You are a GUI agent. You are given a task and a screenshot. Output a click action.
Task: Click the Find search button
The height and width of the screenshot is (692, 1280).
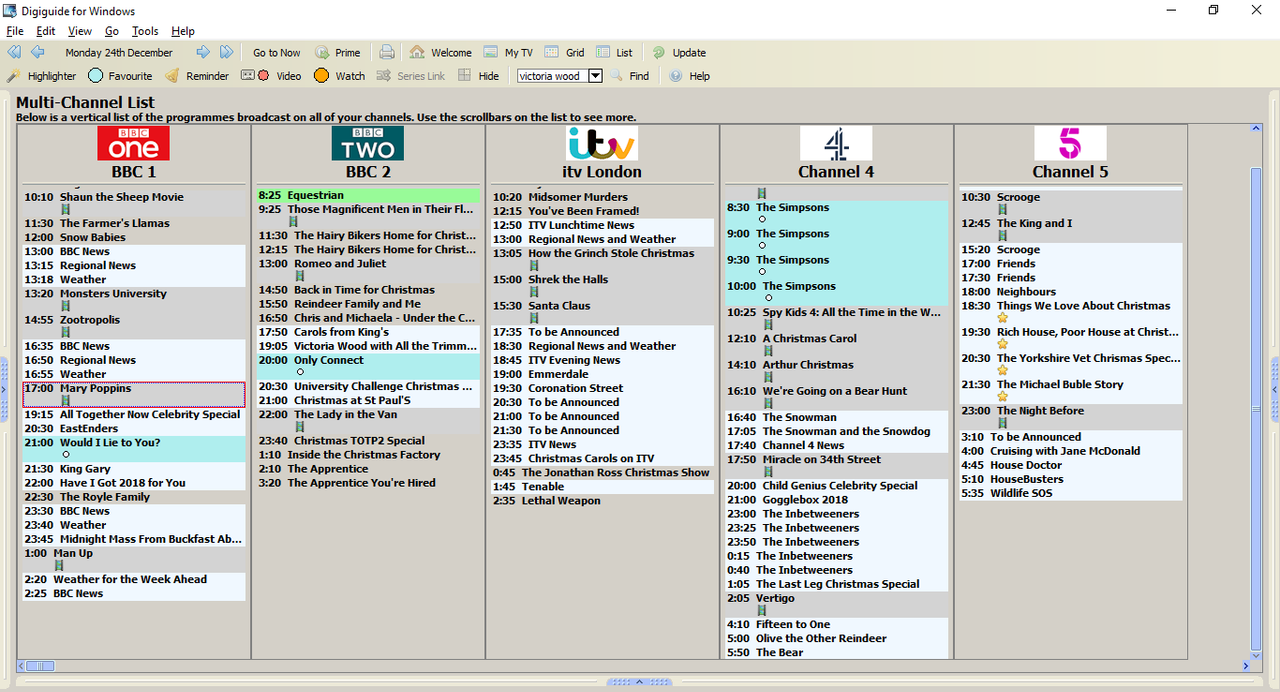[630, 76]
